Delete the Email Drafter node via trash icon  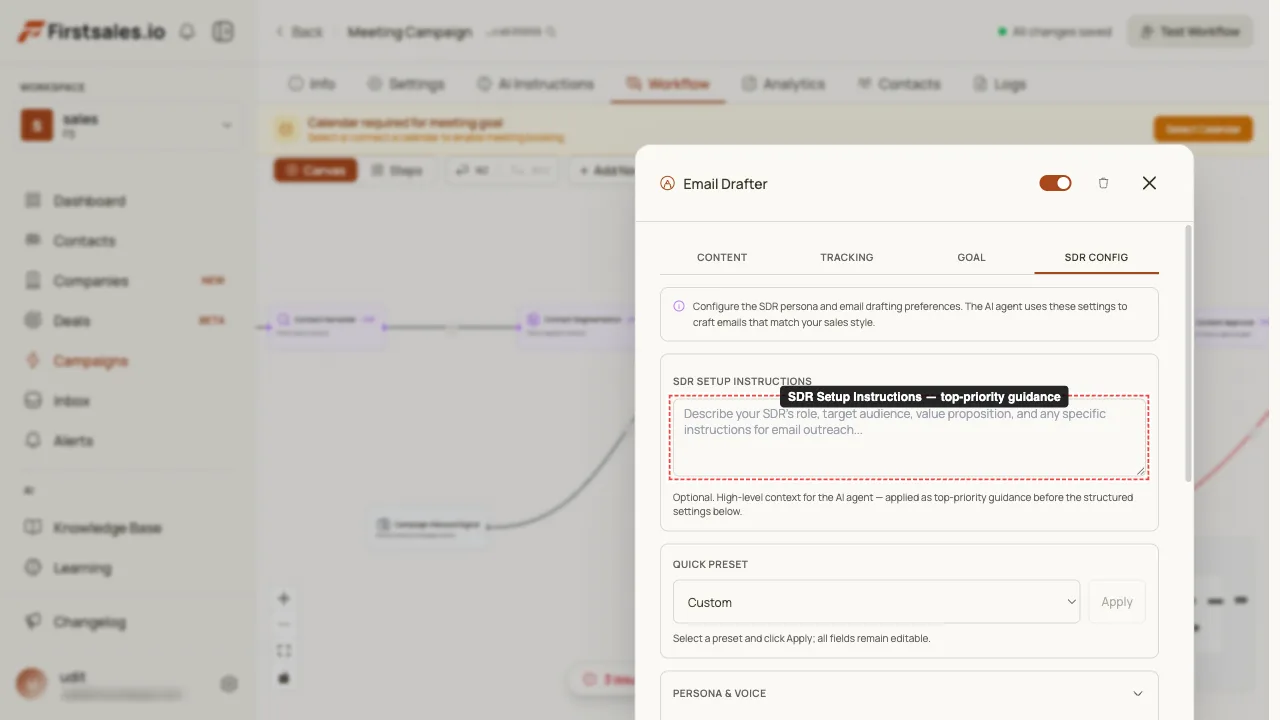pyautogui.click(x=1103, y=183)
